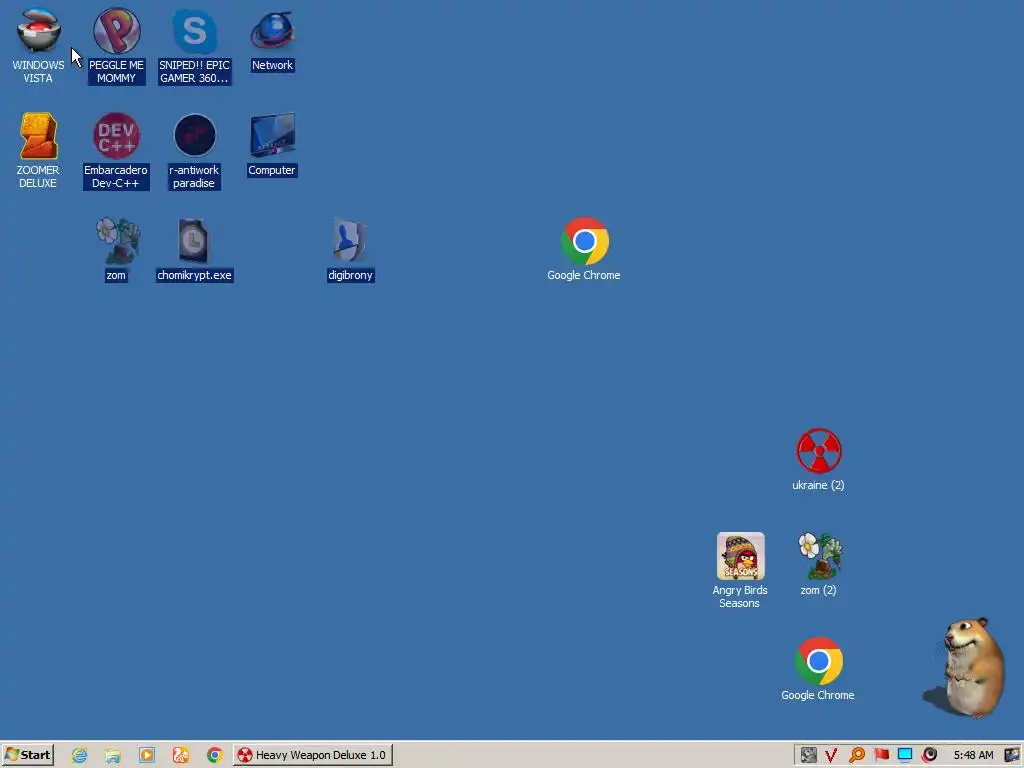Launch UC Browser squirrel icon in taskbar
1024x768 pixels.
[x=181, y=755]
